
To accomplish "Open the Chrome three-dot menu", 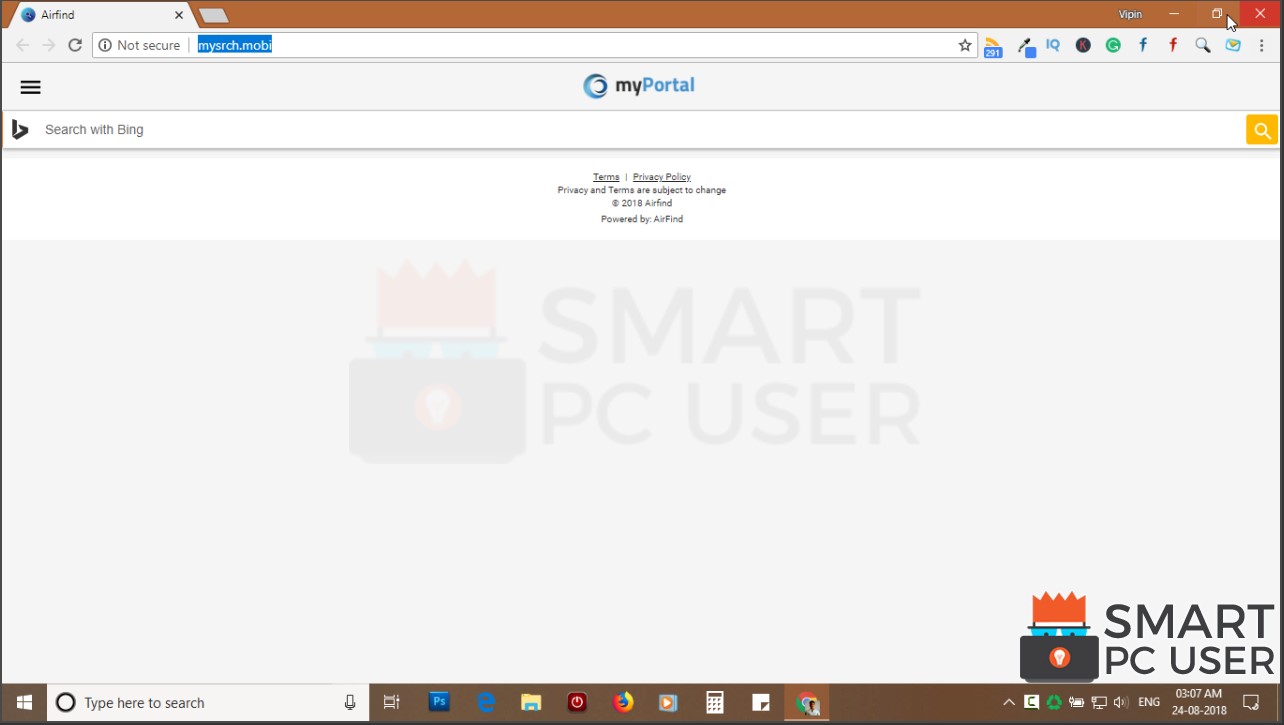I will [1263, 45].
